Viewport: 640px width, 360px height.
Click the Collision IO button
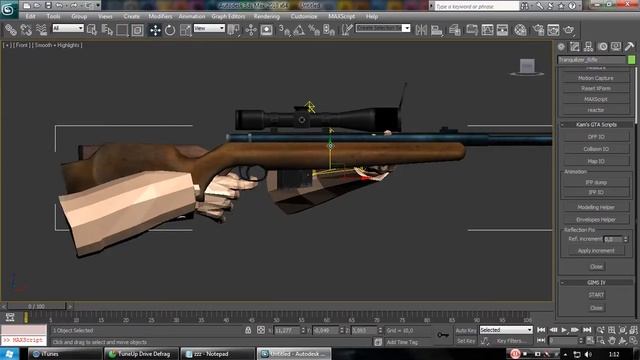(x=596, y=149)
